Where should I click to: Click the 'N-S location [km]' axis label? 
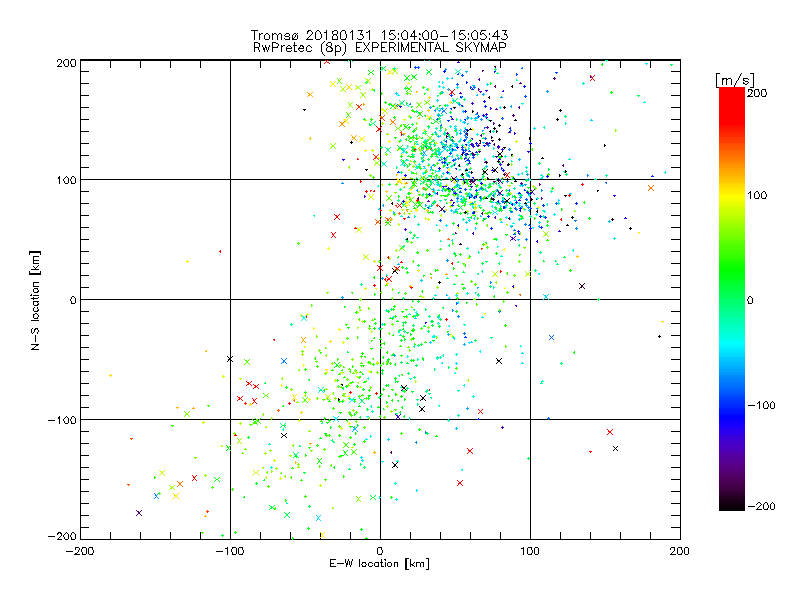pos(35,300)
